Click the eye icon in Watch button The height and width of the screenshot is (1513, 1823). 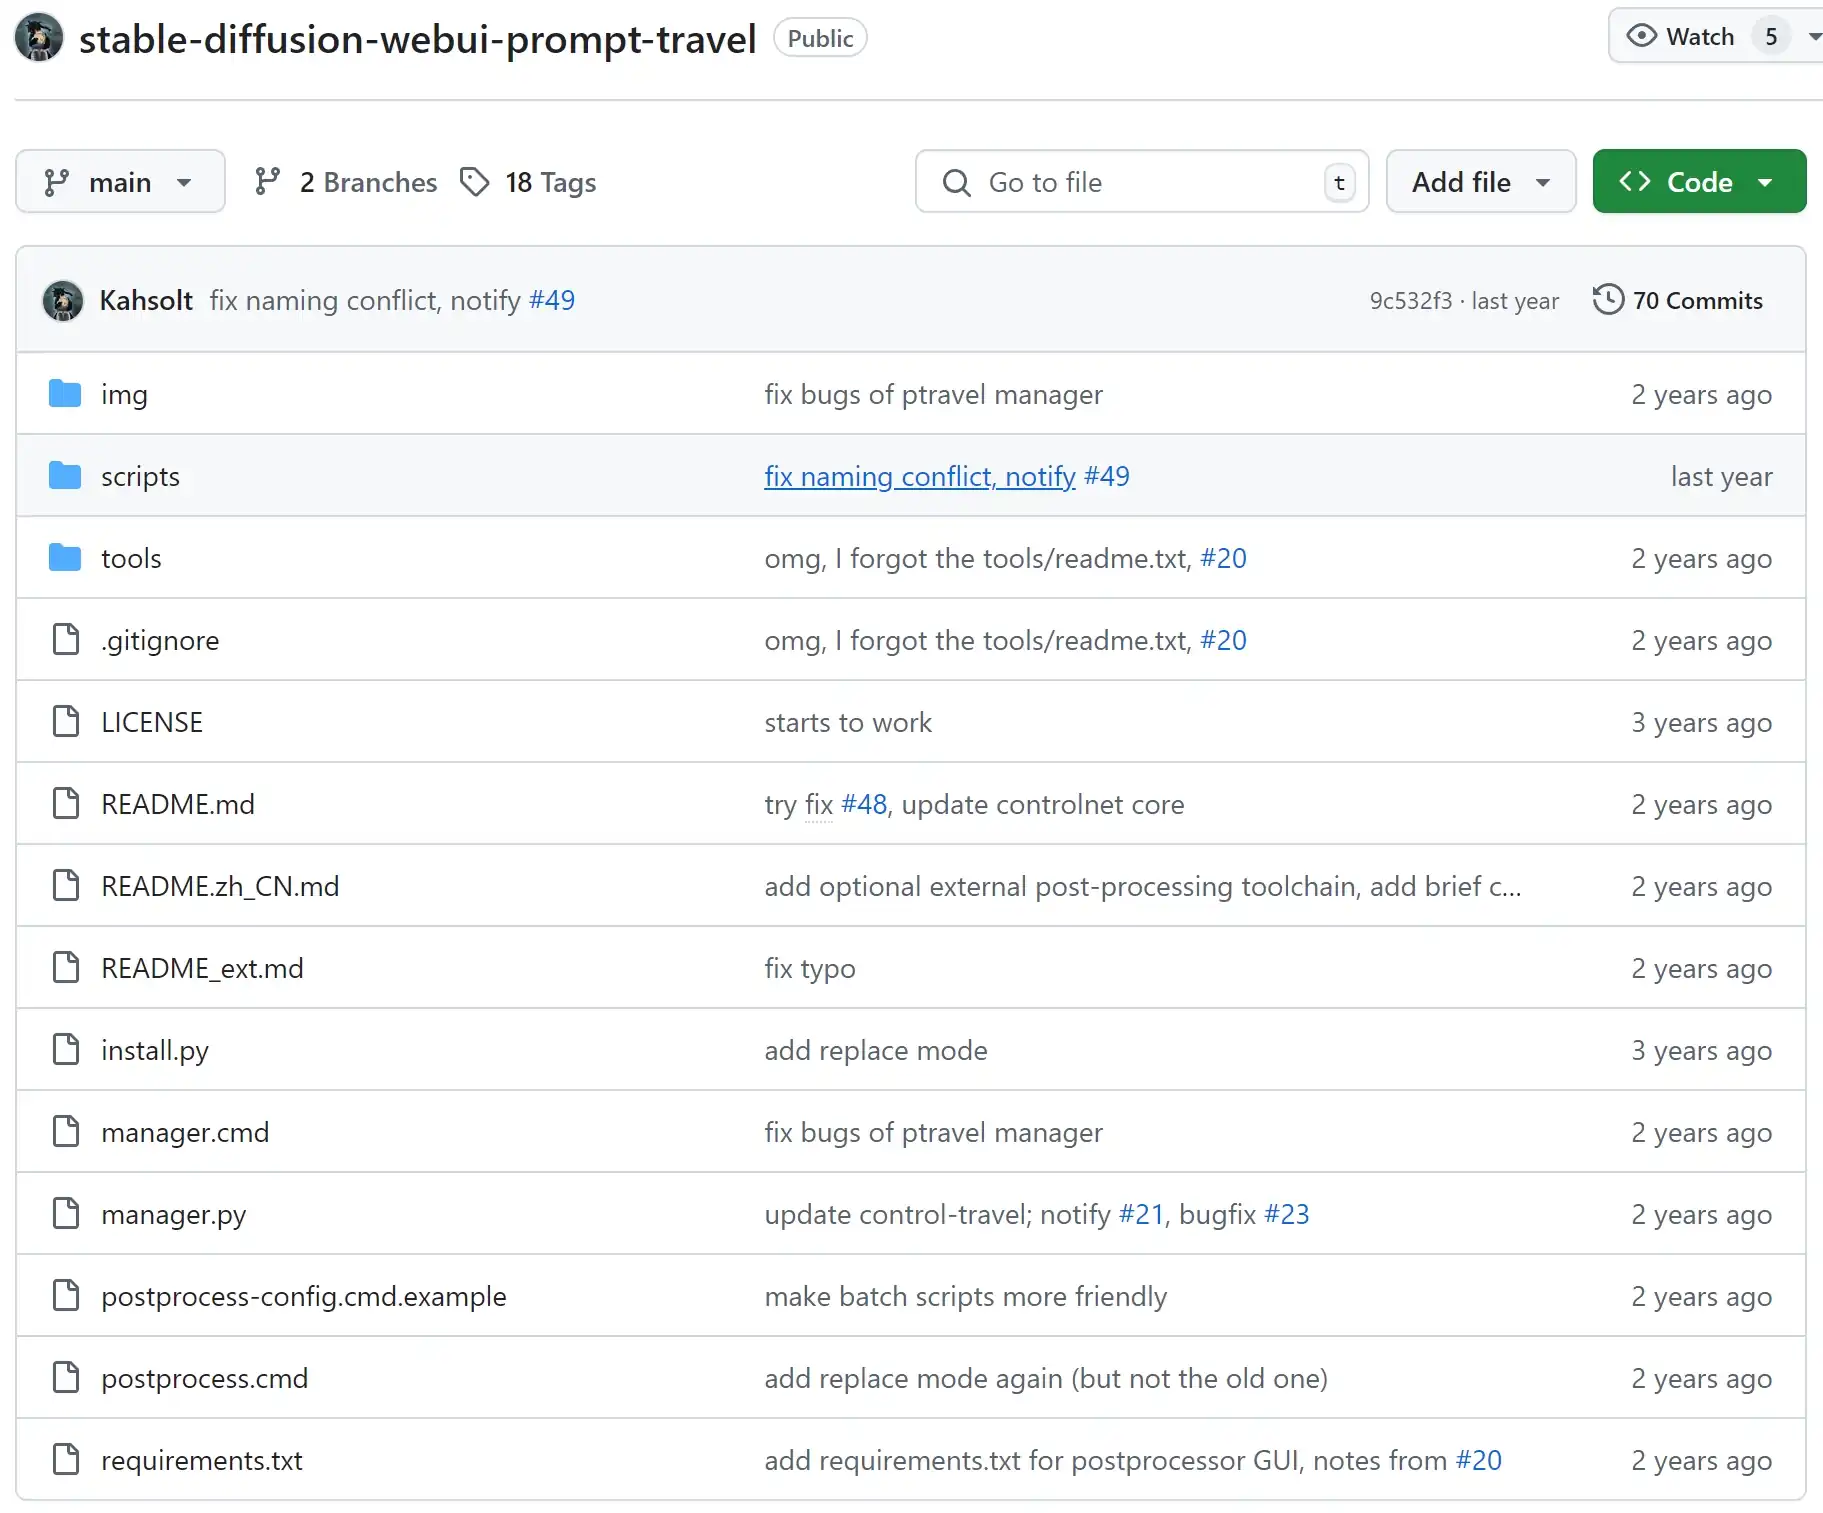1641,36
